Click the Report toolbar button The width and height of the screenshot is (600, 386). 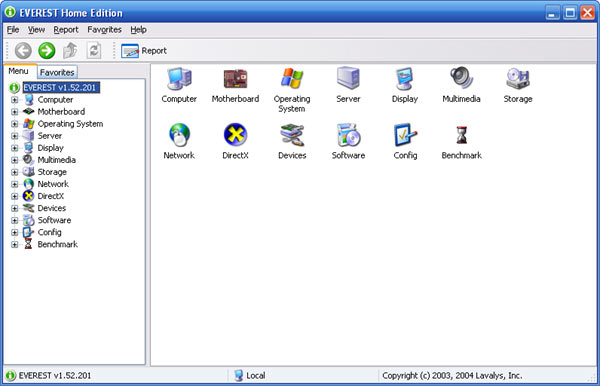[144, 50]
